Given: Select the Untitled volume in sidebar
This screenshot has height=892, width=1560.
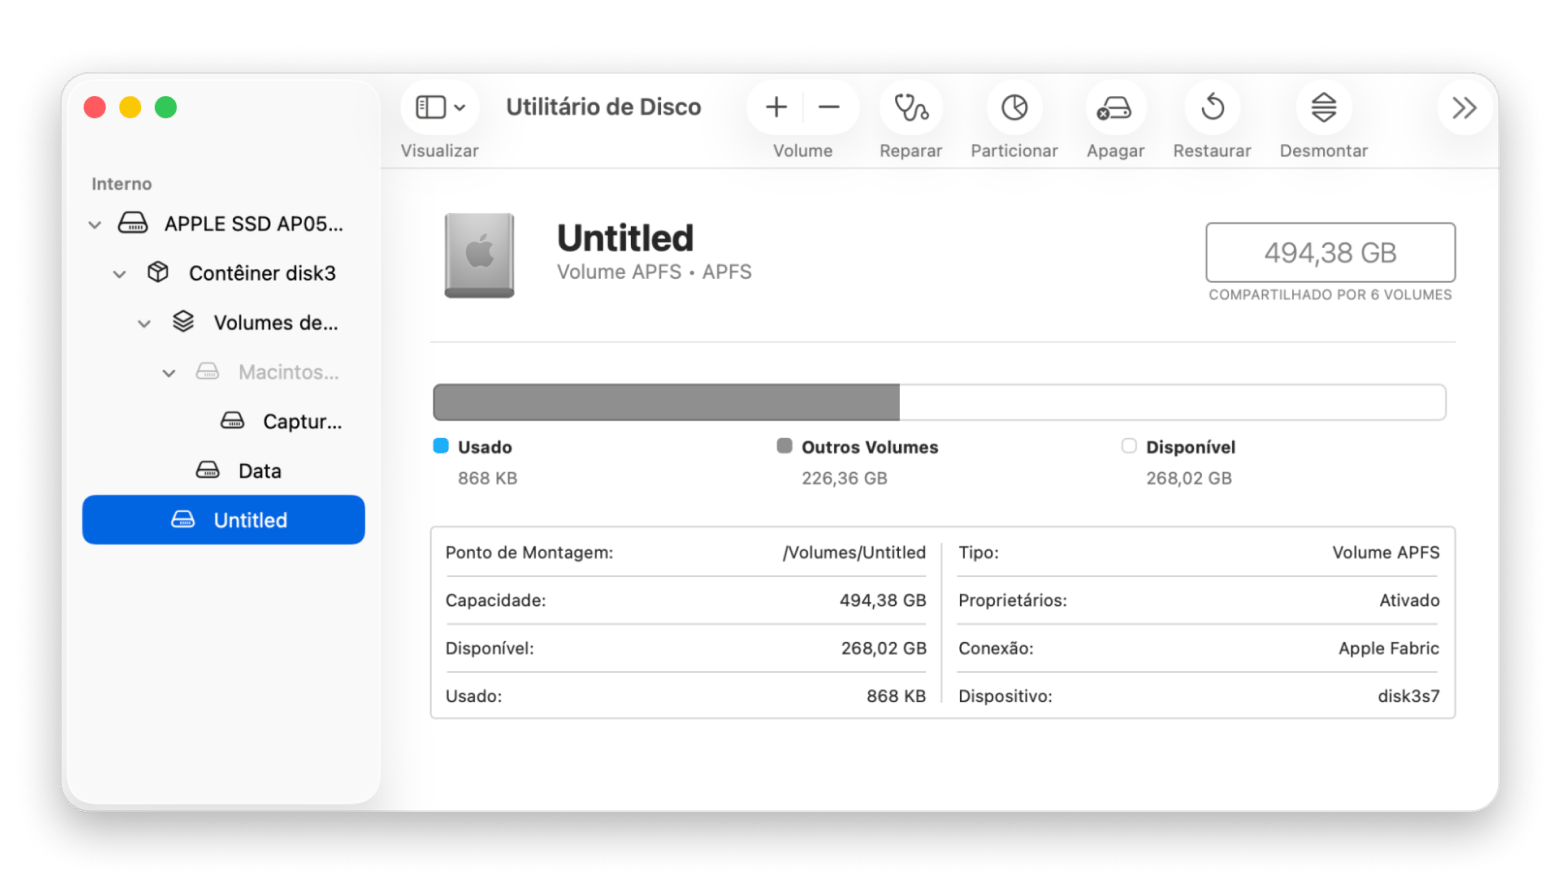Looking at the screenshot, I should [x=224, y=520].
